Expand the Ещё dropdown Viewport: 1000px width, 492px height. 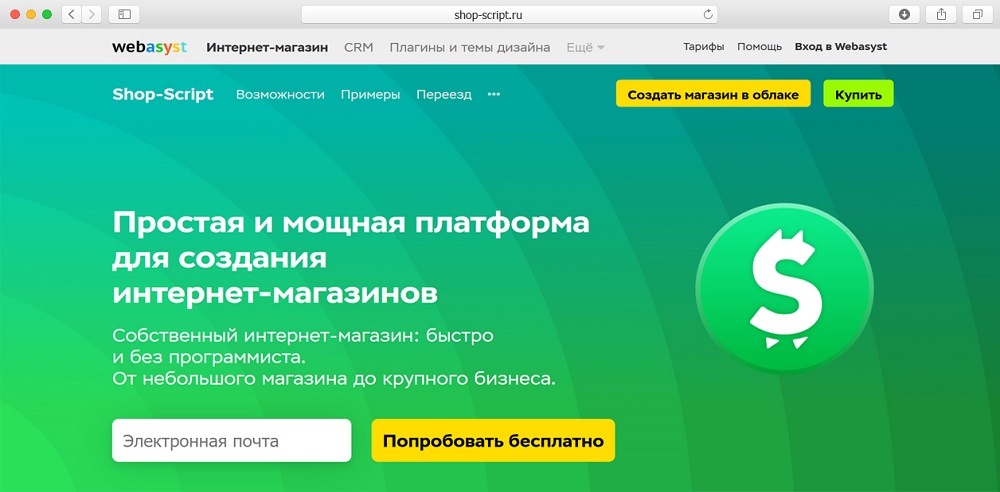tap(585, 47)
